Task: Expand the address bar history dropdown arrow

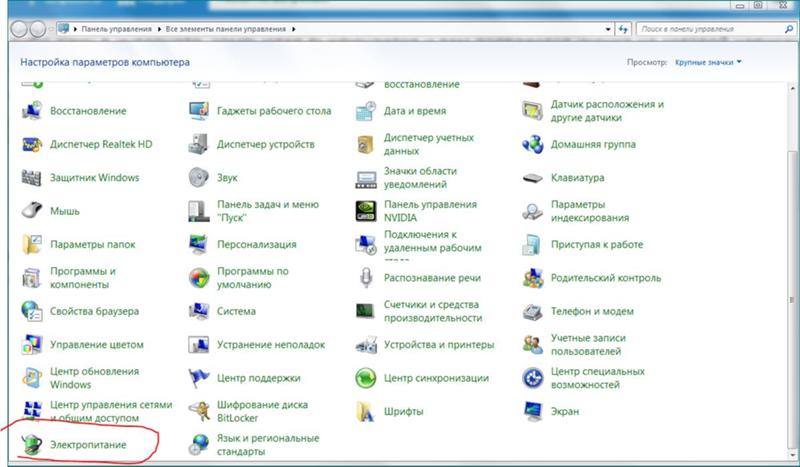Action: tap(608, 29)
